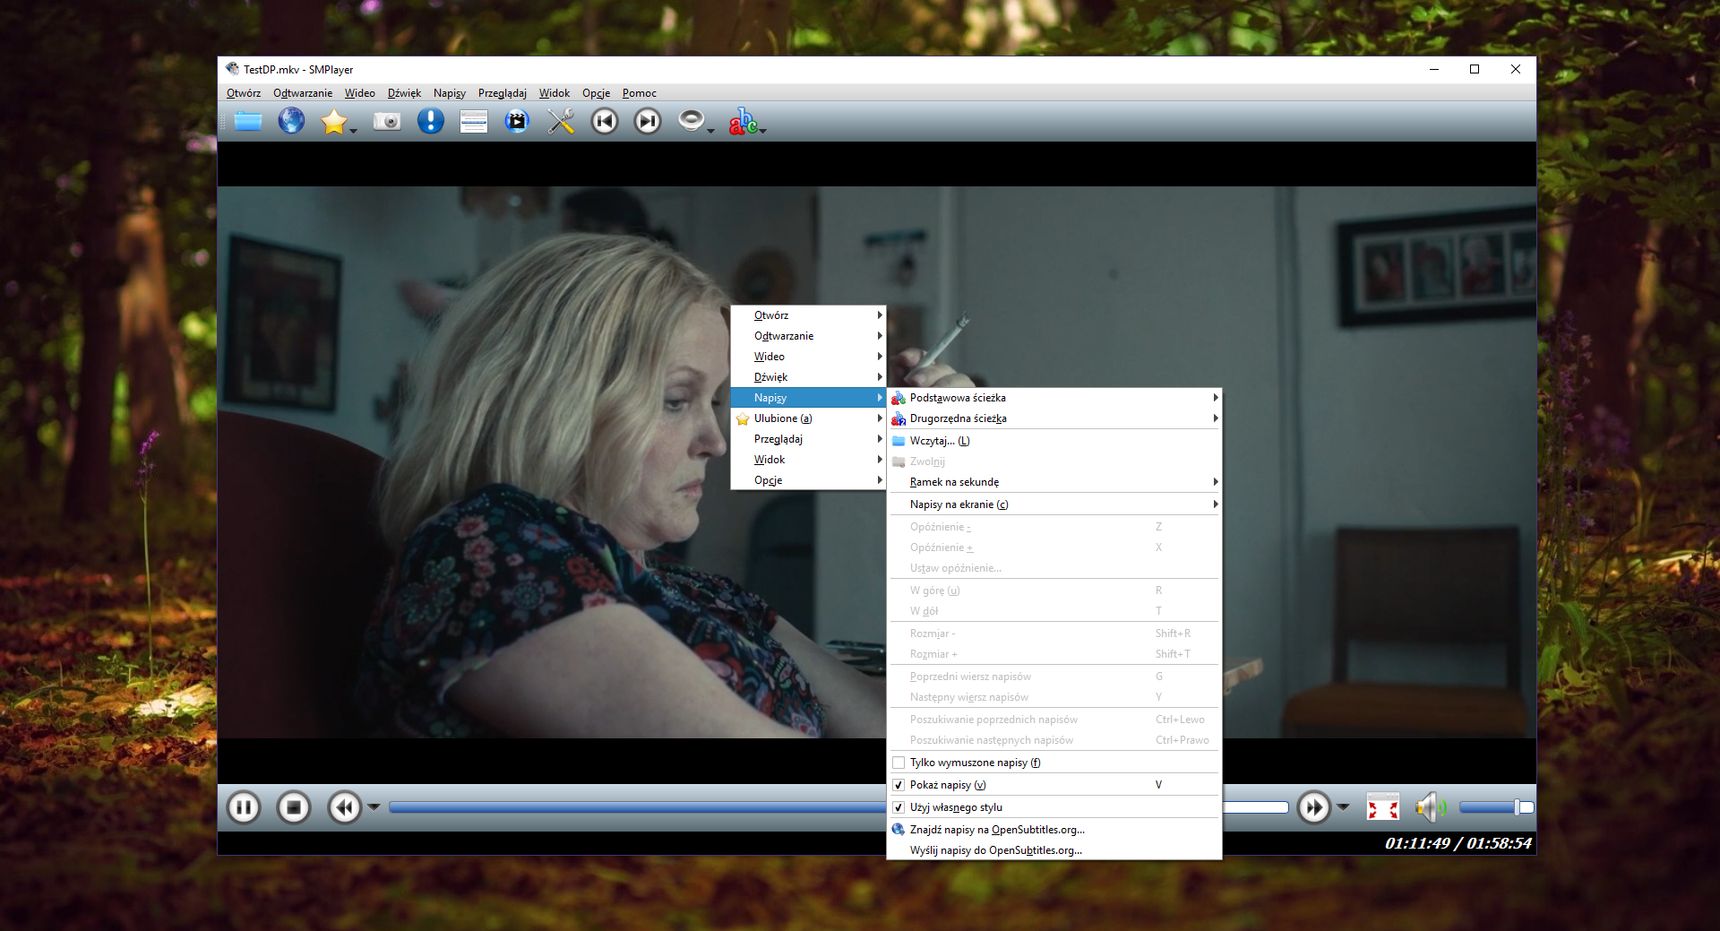This screenshot has width=1720, height=931.
Task: Click the OpenSubtitles globe icon in the menu
Action: click(898, 830)
